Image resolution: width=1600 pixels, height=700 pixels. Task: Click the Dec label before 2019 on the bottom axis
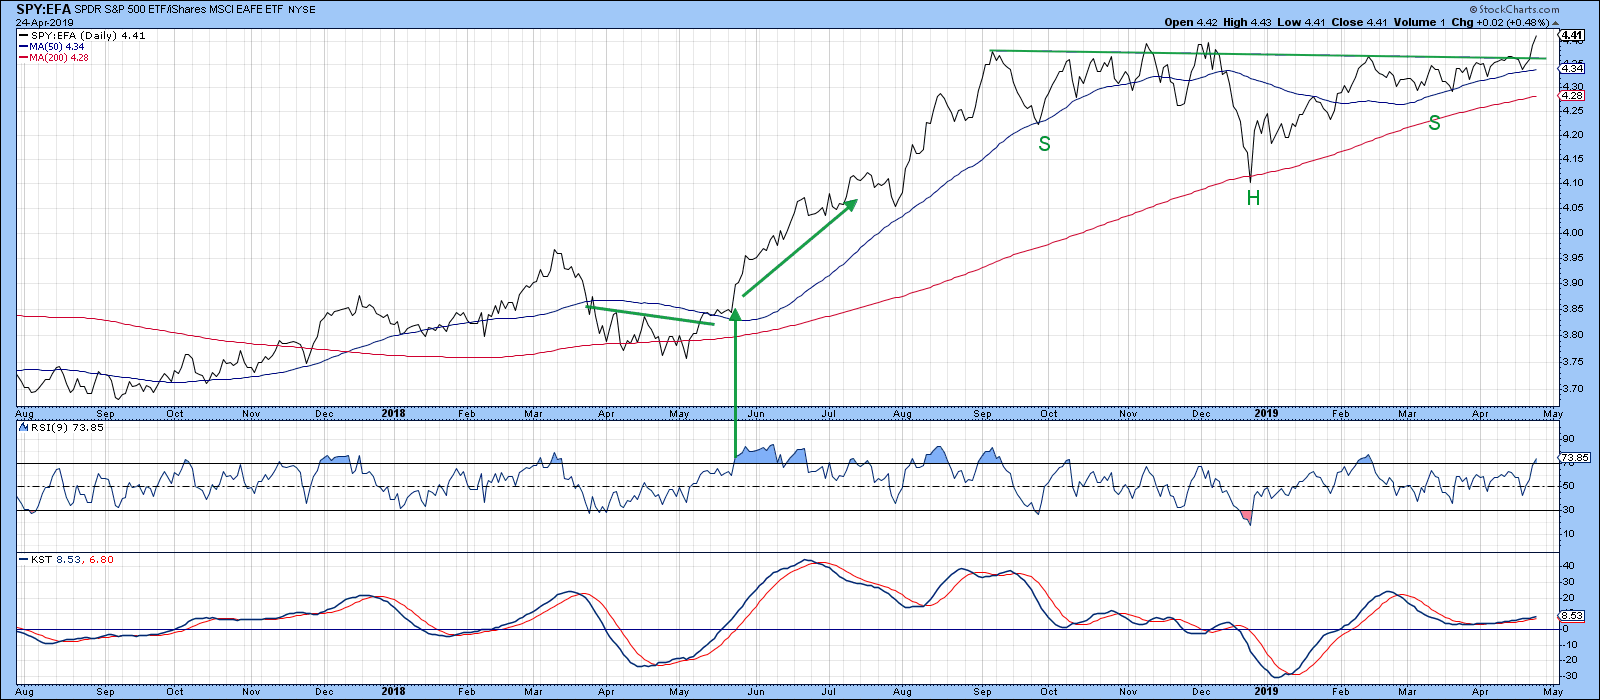tap(1201, 691)
